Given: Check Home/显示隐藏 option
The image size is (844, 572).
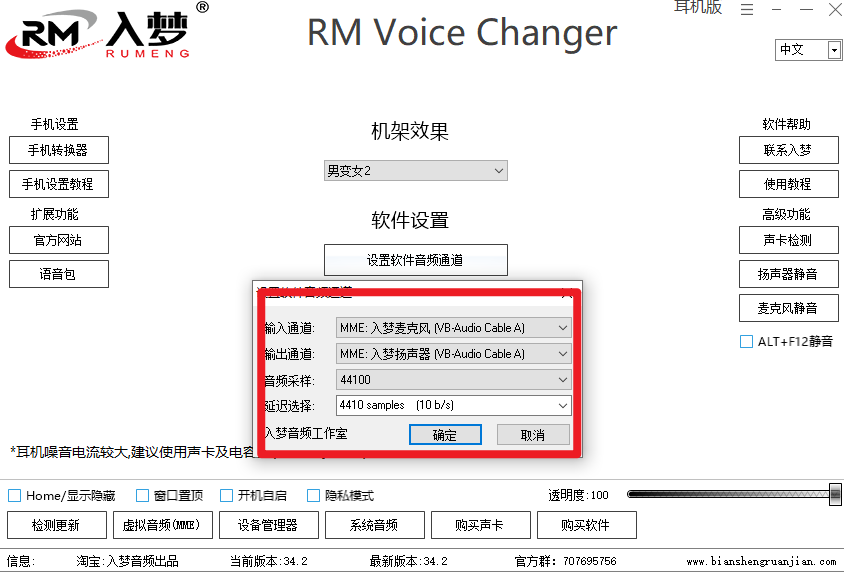Looking at the screenshot, I should [x=15, y=496].
